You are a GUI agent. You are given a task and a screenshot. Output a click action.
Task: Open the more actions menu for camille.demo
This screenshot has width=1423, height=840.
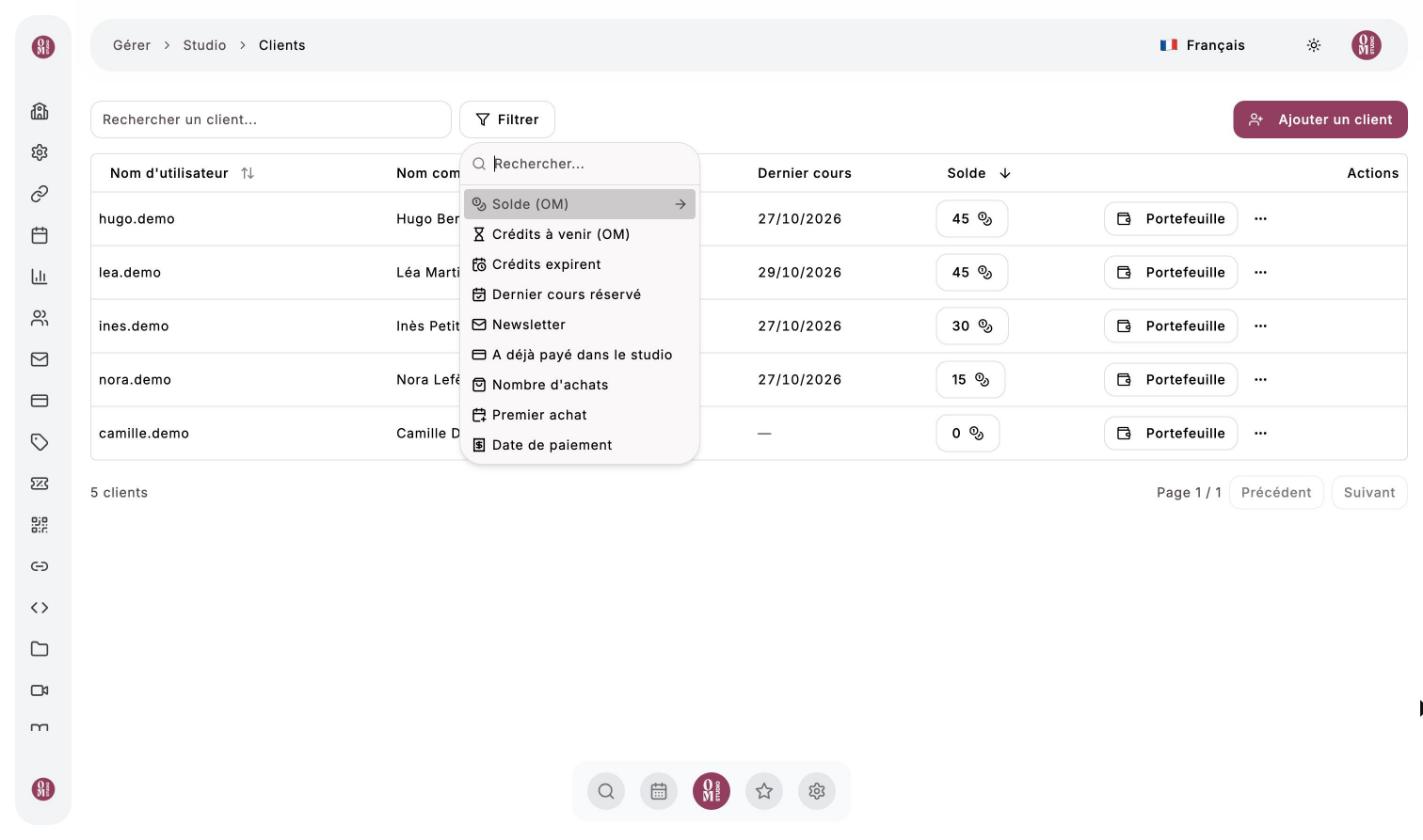click(x=1260, y=433)
